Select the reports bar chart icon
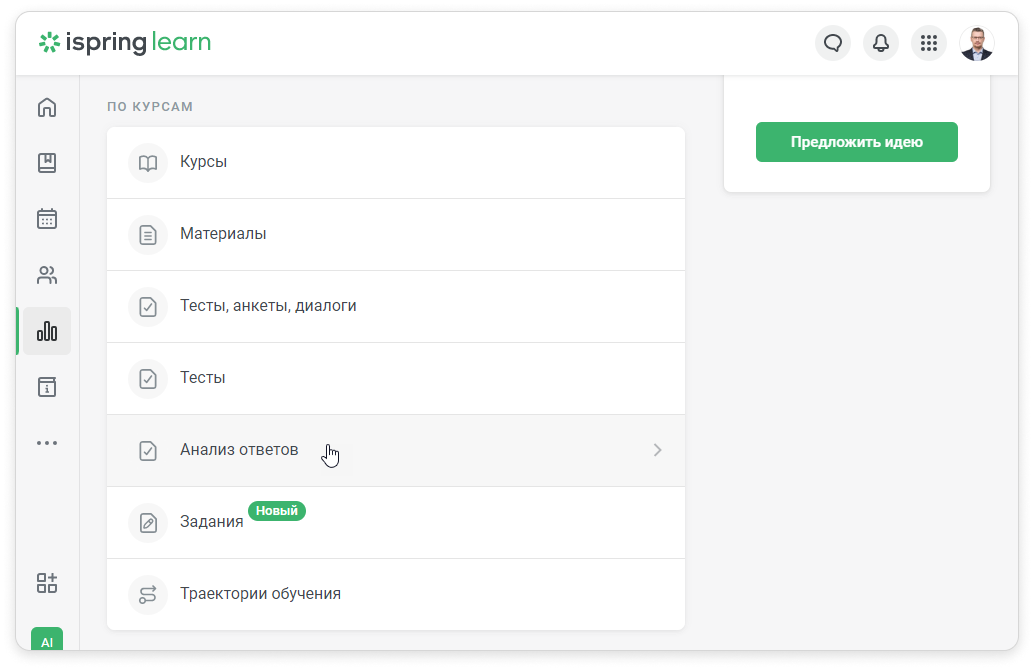Image resolution: width=1034 pixels, height=670 pixels. pyautogui.click(x=47, y=331)
